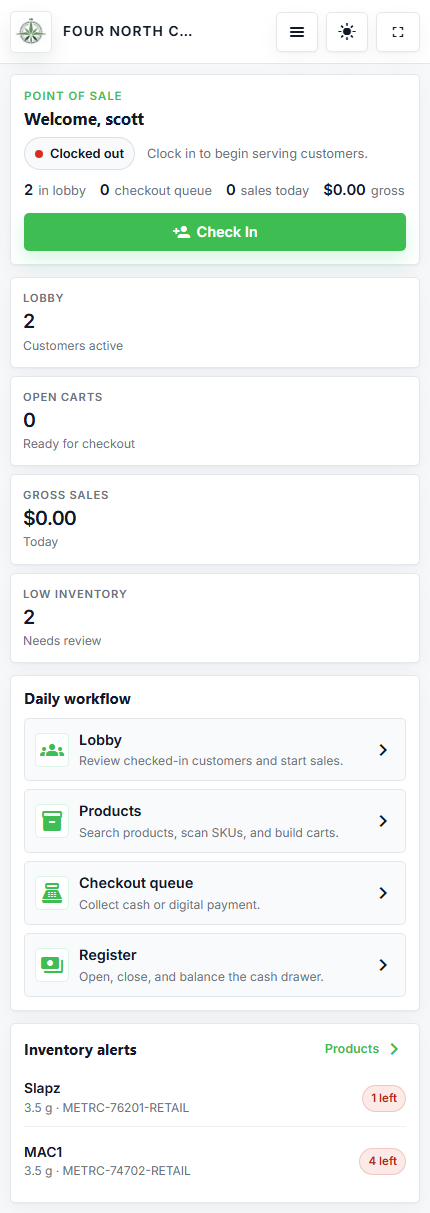Enter fullscreen mode via the header icon
Viewport: 430px width, 1213px height.
(398, 32)
